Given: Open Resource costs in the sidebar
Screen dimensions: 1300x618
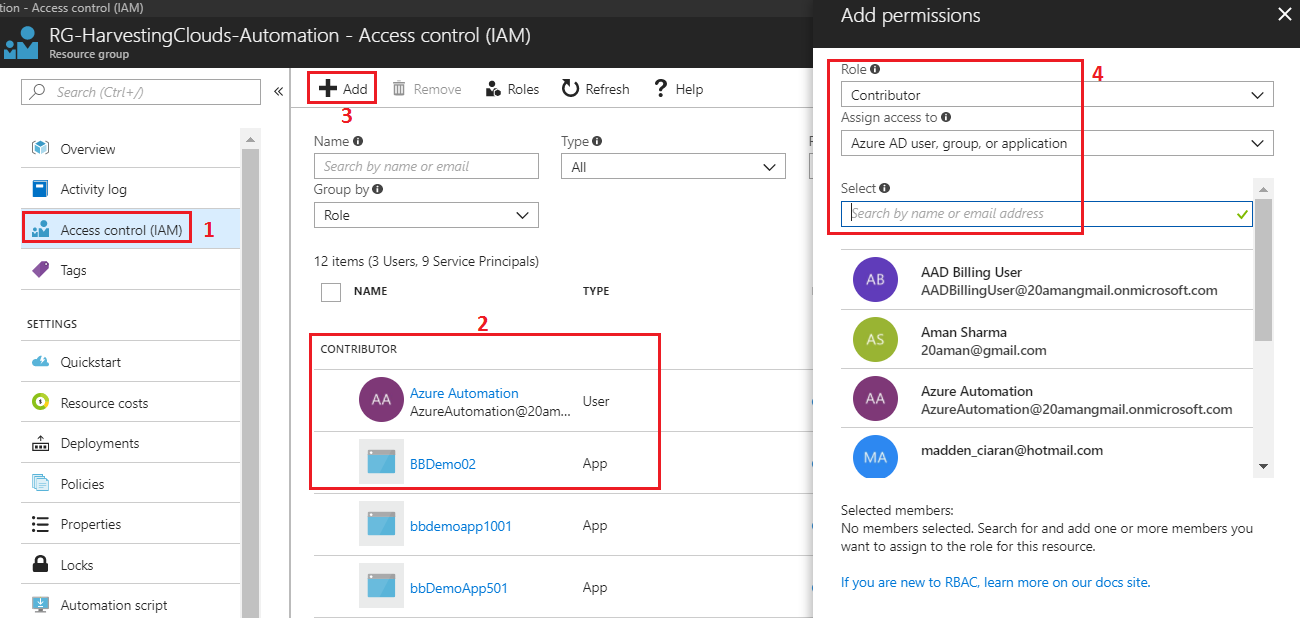Looking at the screenshot, I should coord(130,403).
